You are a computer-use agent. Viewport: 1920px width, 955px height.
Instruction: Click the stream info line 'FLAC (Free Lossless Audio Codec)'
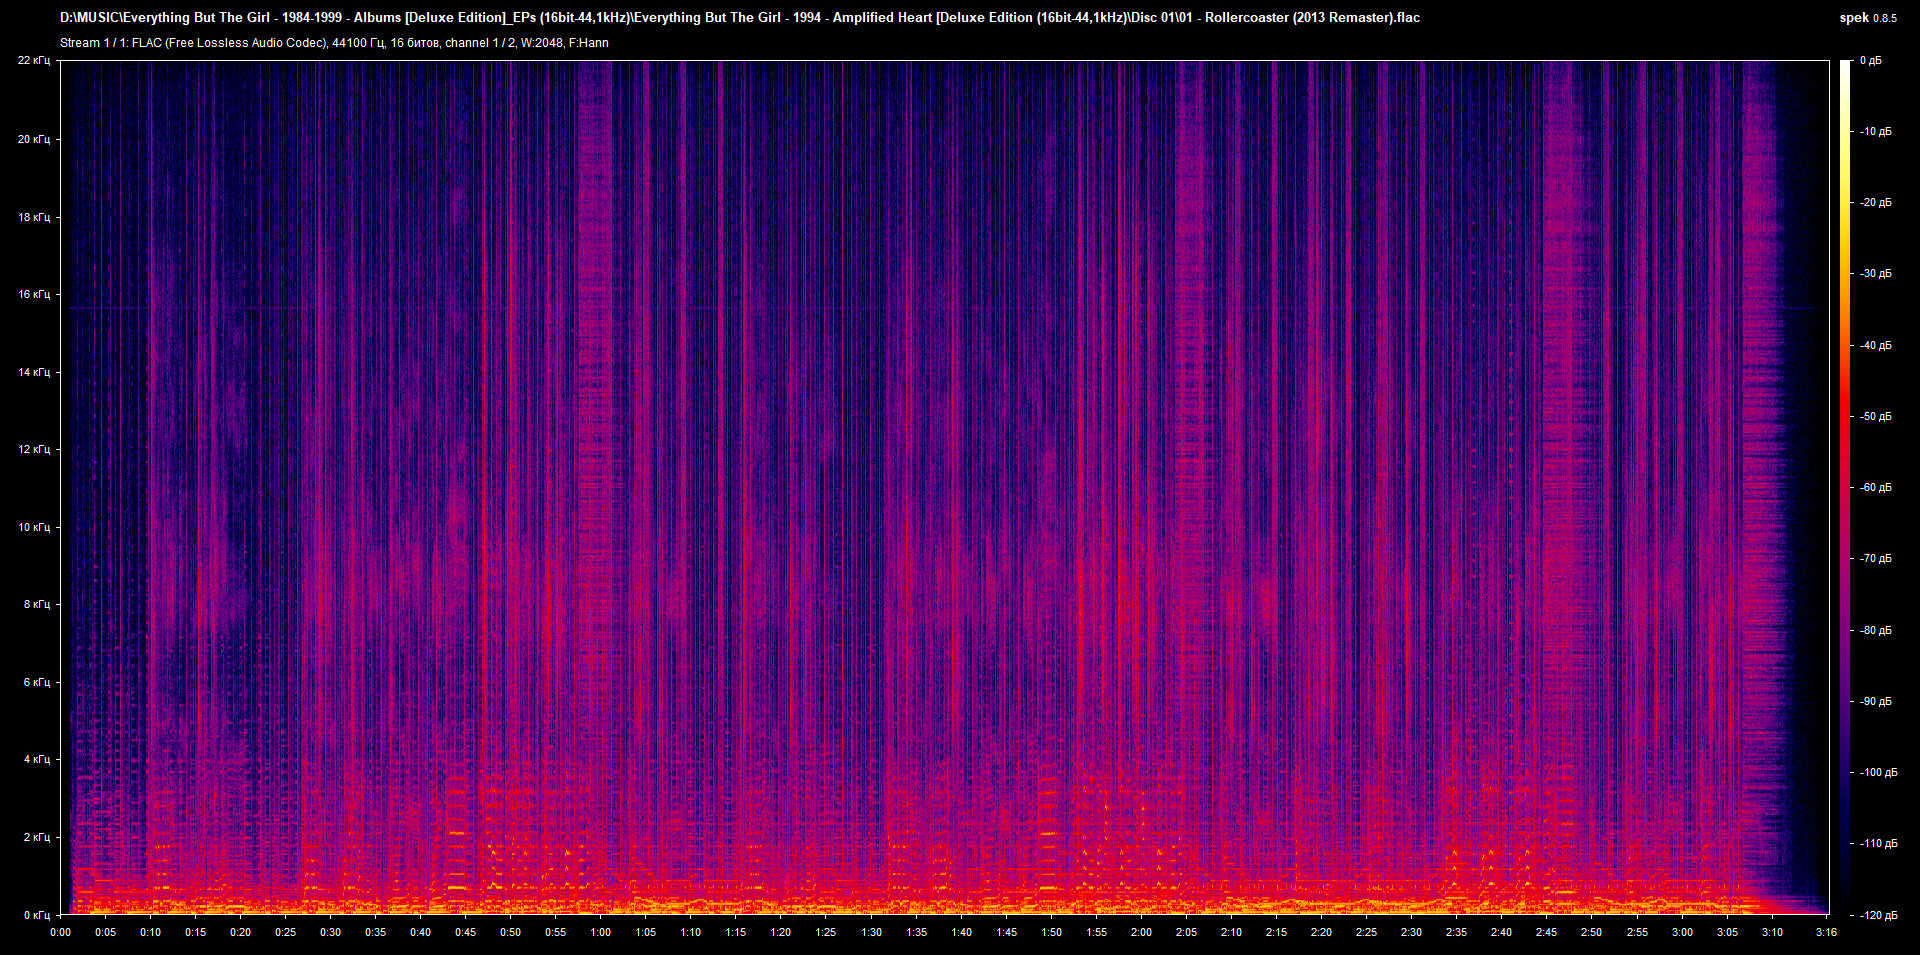[x=334, y=43]
